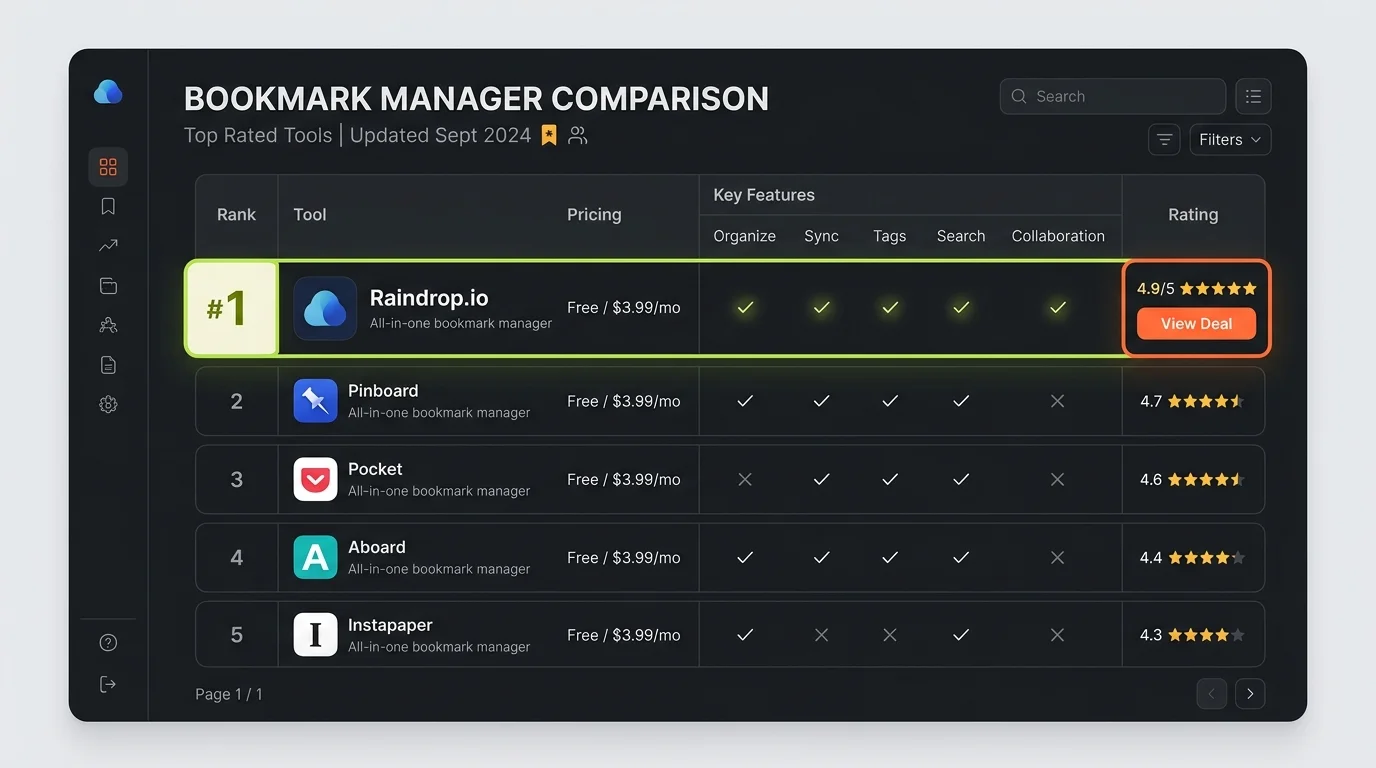
Task: Sort by the Rating column header
Action: [x=1193, y=215]
